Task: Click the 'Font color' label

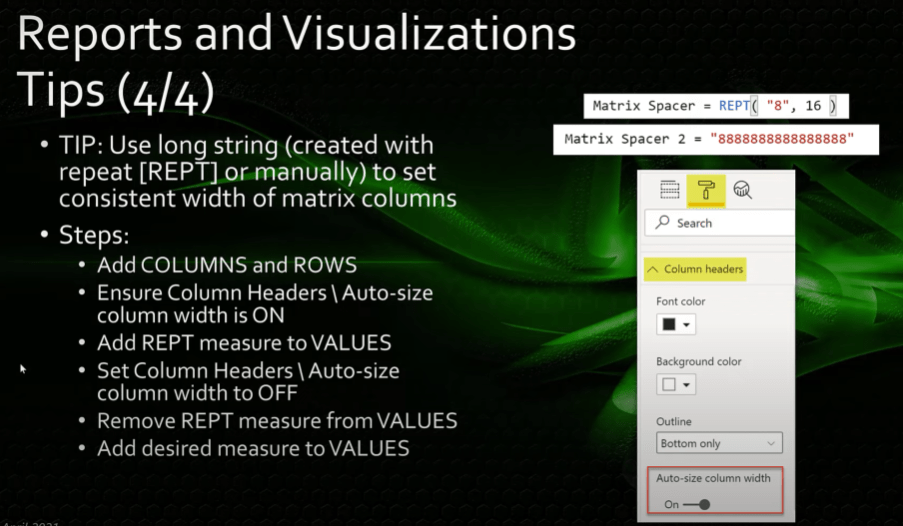Action: pyautogui.click(x=681, y=301)
